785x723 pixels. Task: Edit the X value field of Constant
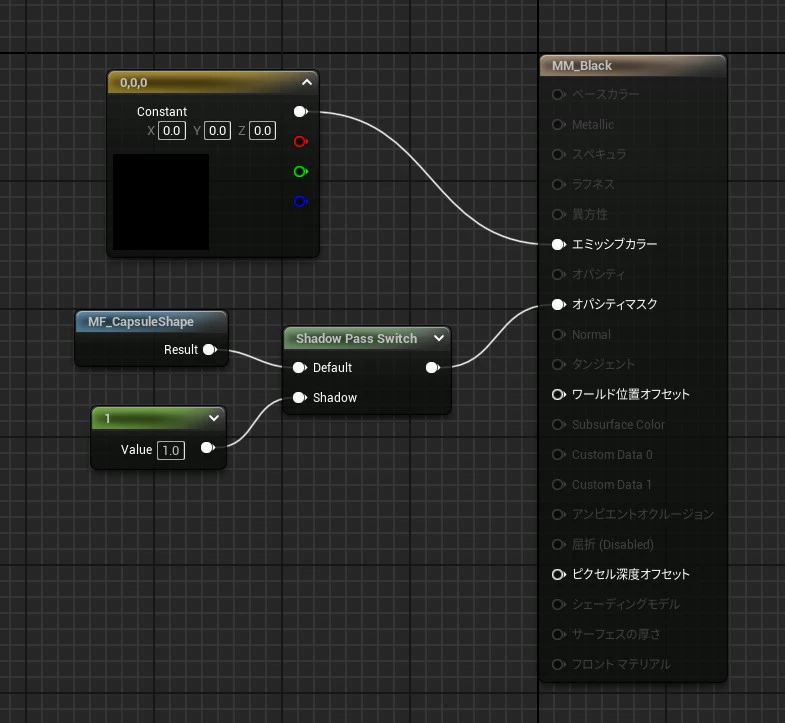[x=172, y=131]
